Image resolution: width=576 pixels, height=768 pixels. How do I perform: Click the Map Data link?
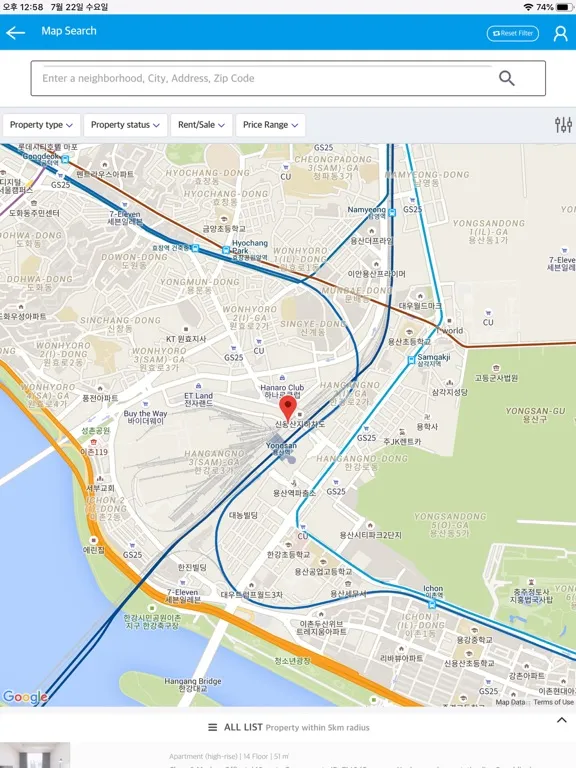(x=510, y=702)
